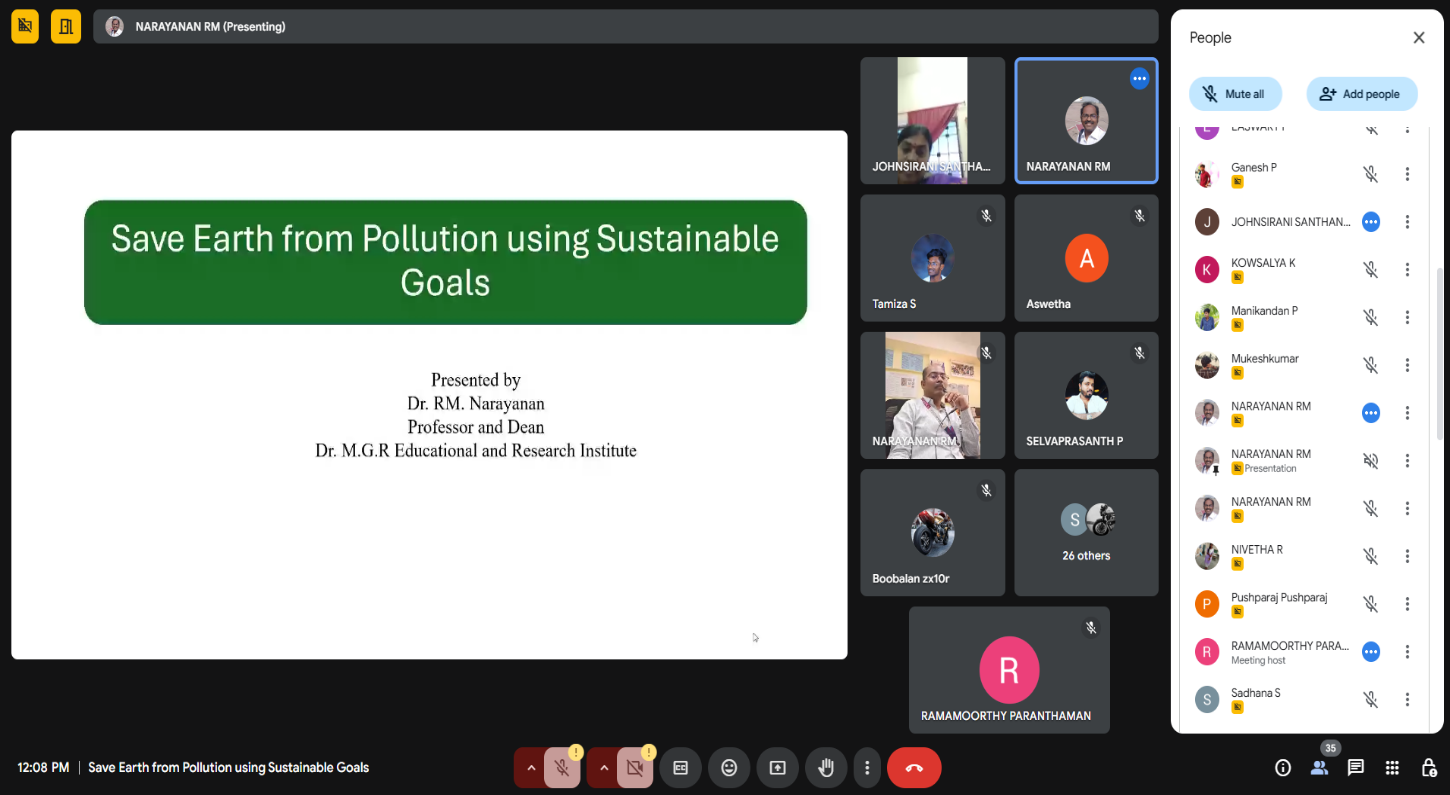The width and height of the screenshot is (1450, 795).
Task: Open meeting details info icon
Action: (1283, 768)
